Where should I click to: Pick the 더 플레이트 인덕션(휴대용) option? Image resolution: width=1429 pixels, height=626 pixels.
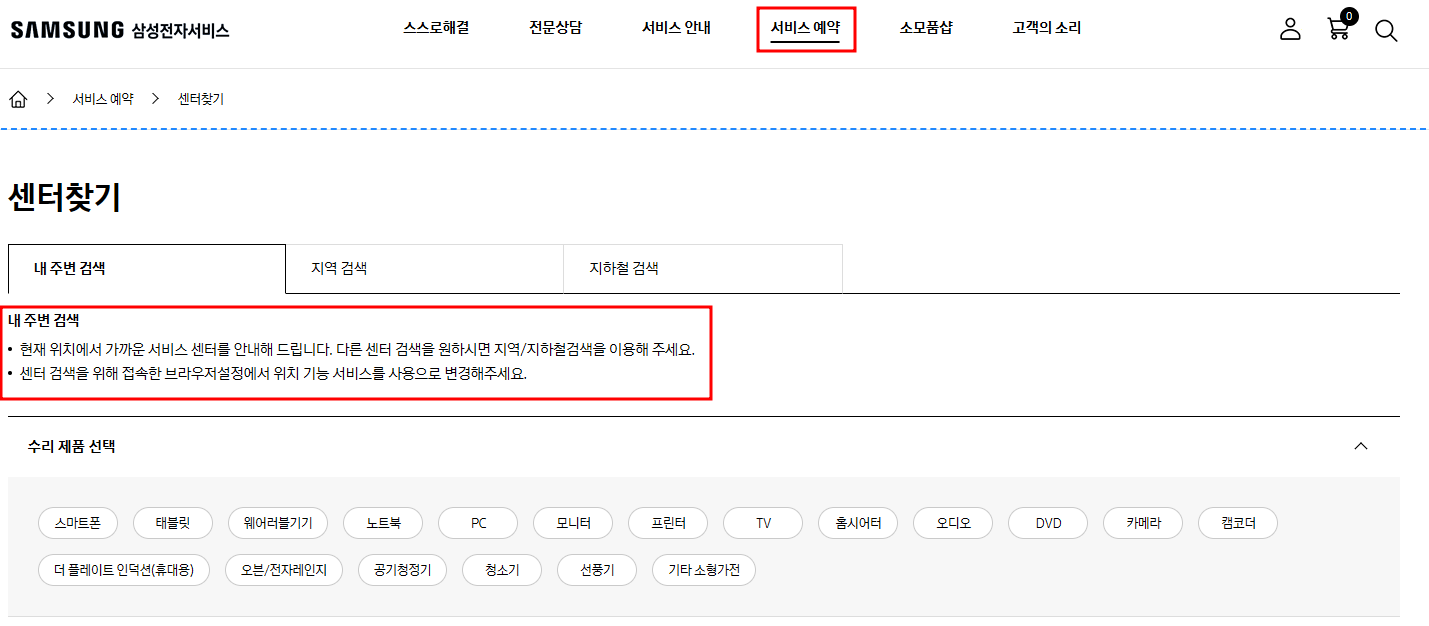coord(124,571)
